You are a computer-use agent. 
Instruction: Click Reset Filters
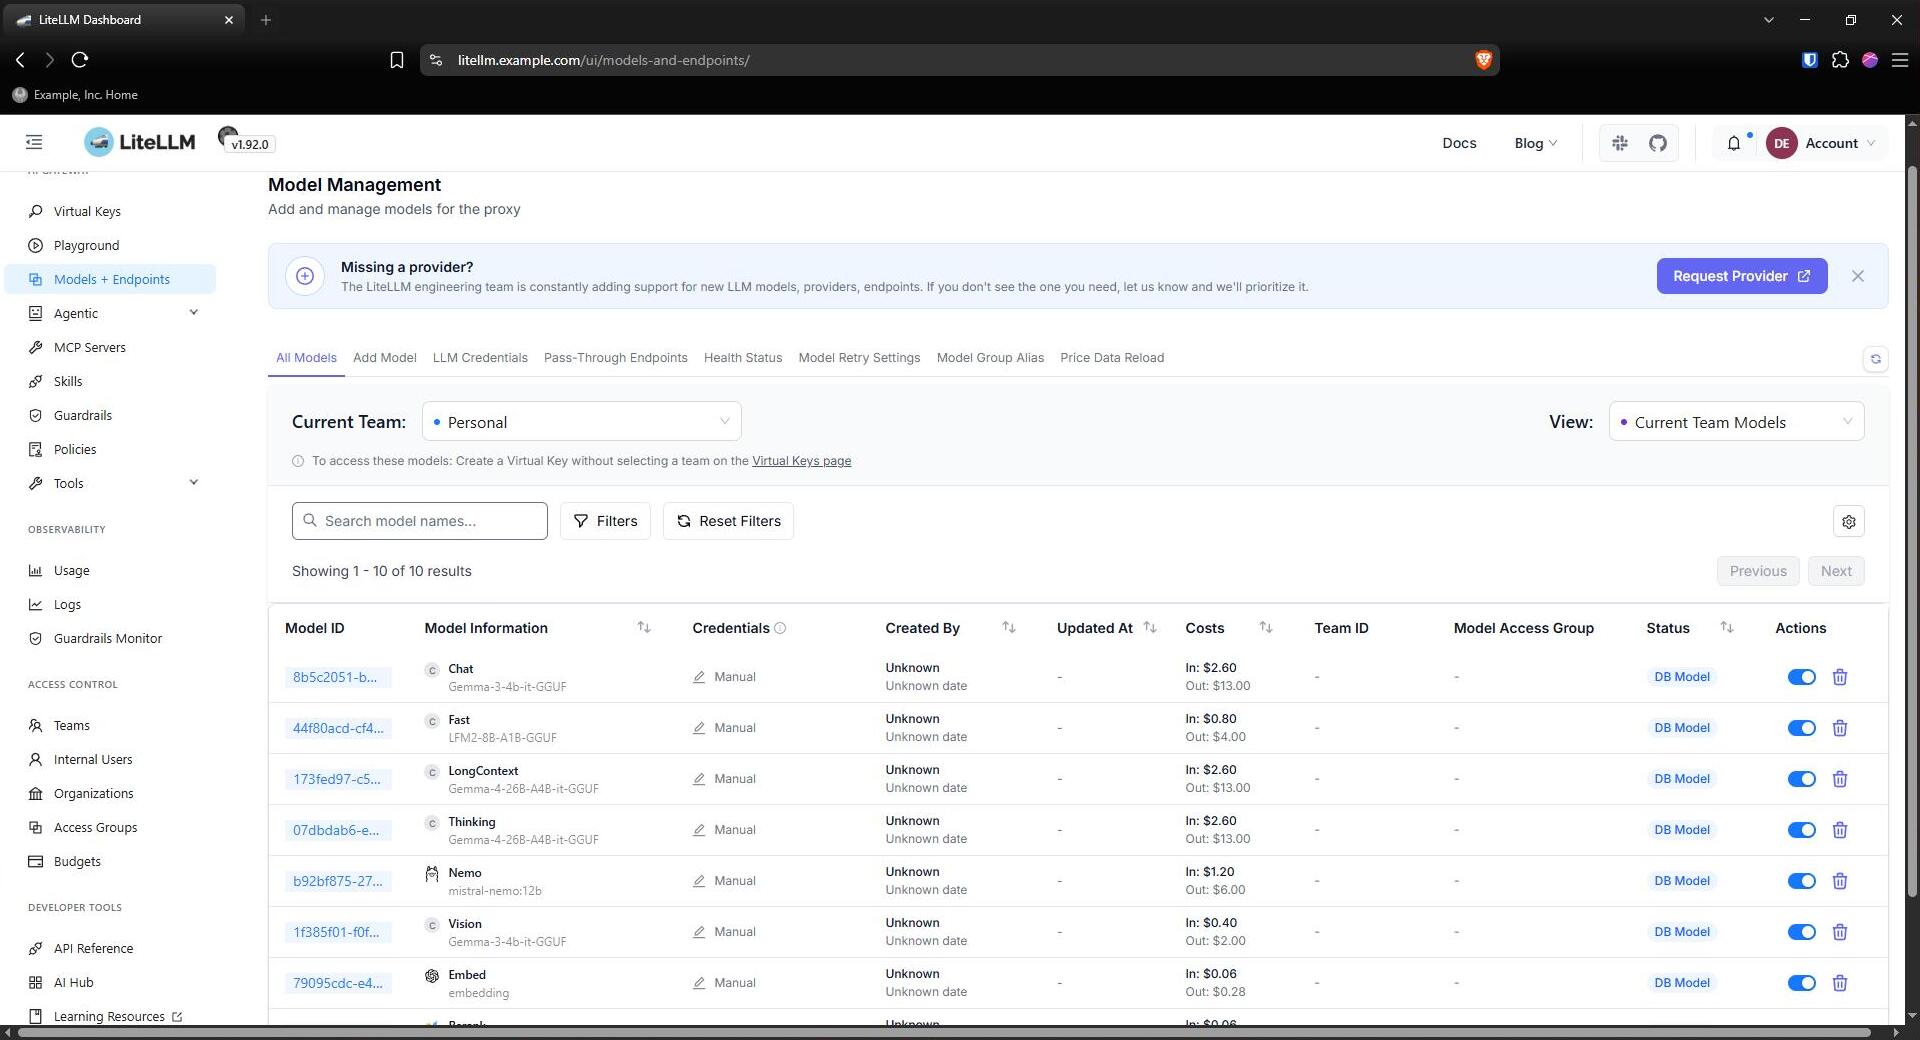[728, 521]
